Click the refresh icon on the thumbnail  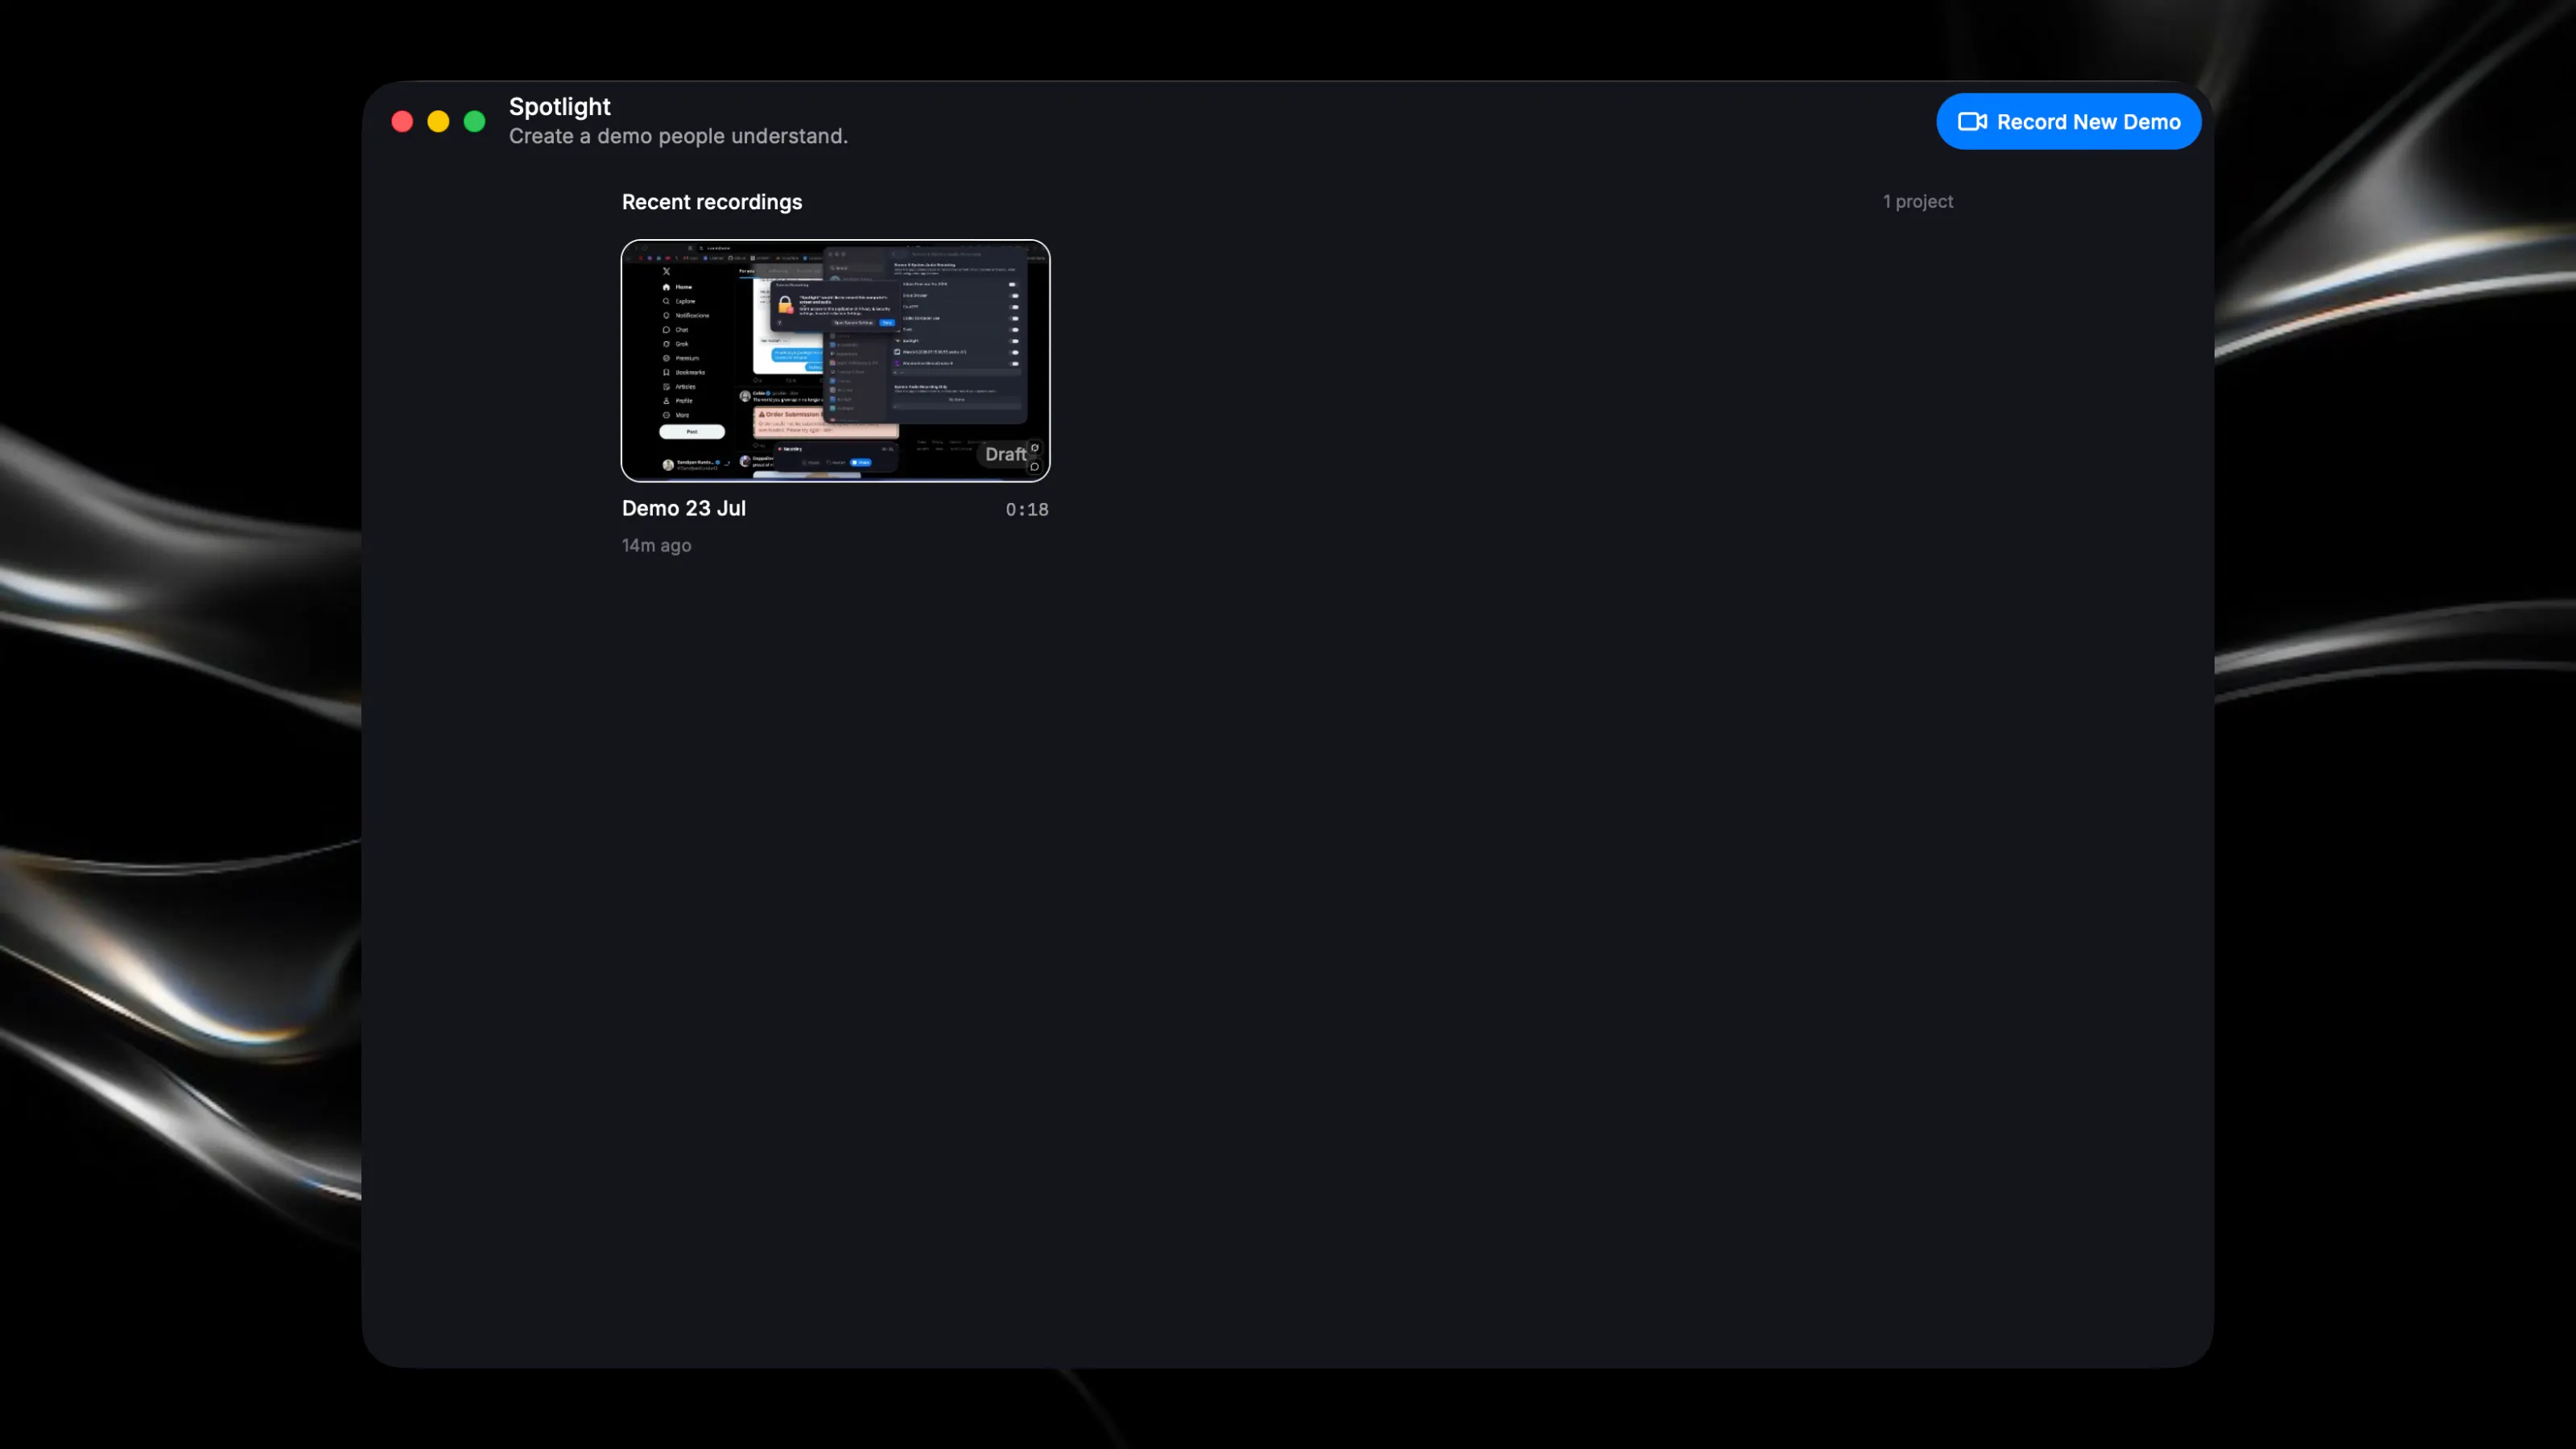coord(1035,447)
